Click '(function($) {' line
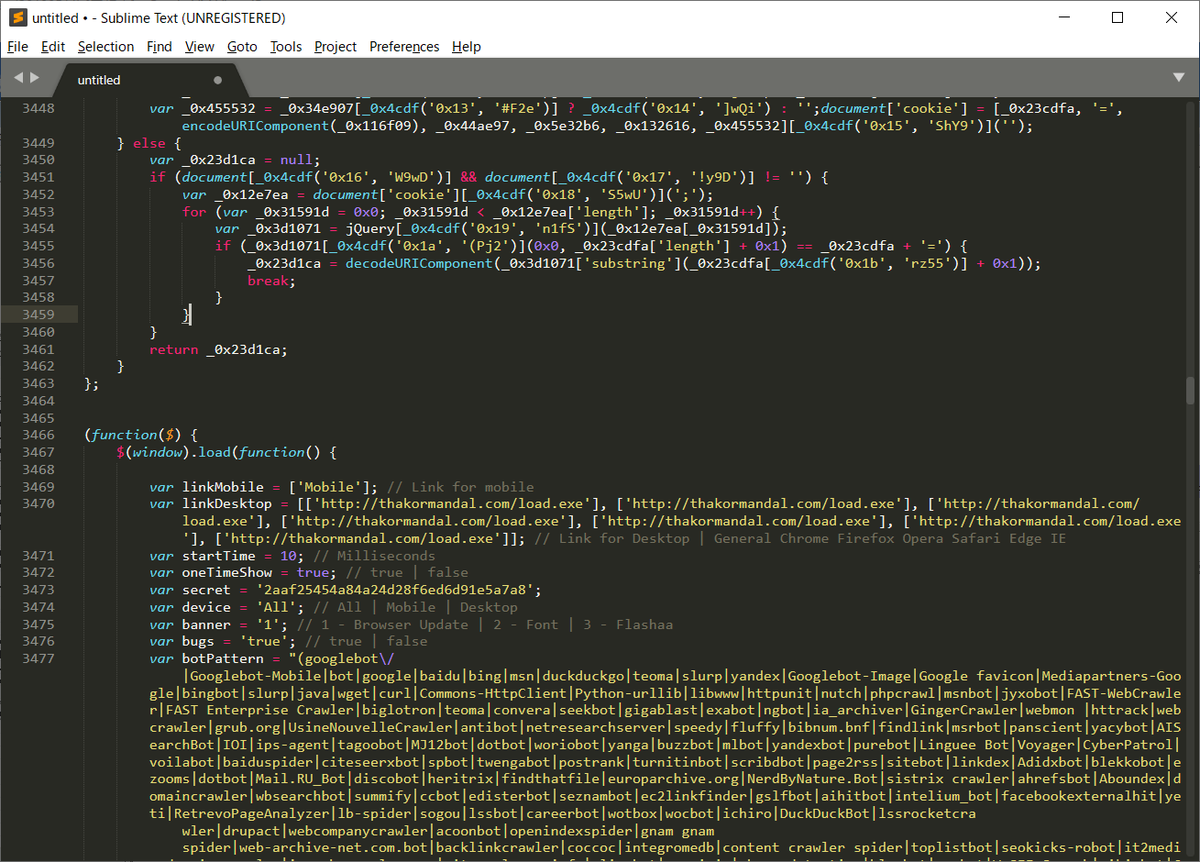This screenshot has height=862, width=1200. [143, 435]
